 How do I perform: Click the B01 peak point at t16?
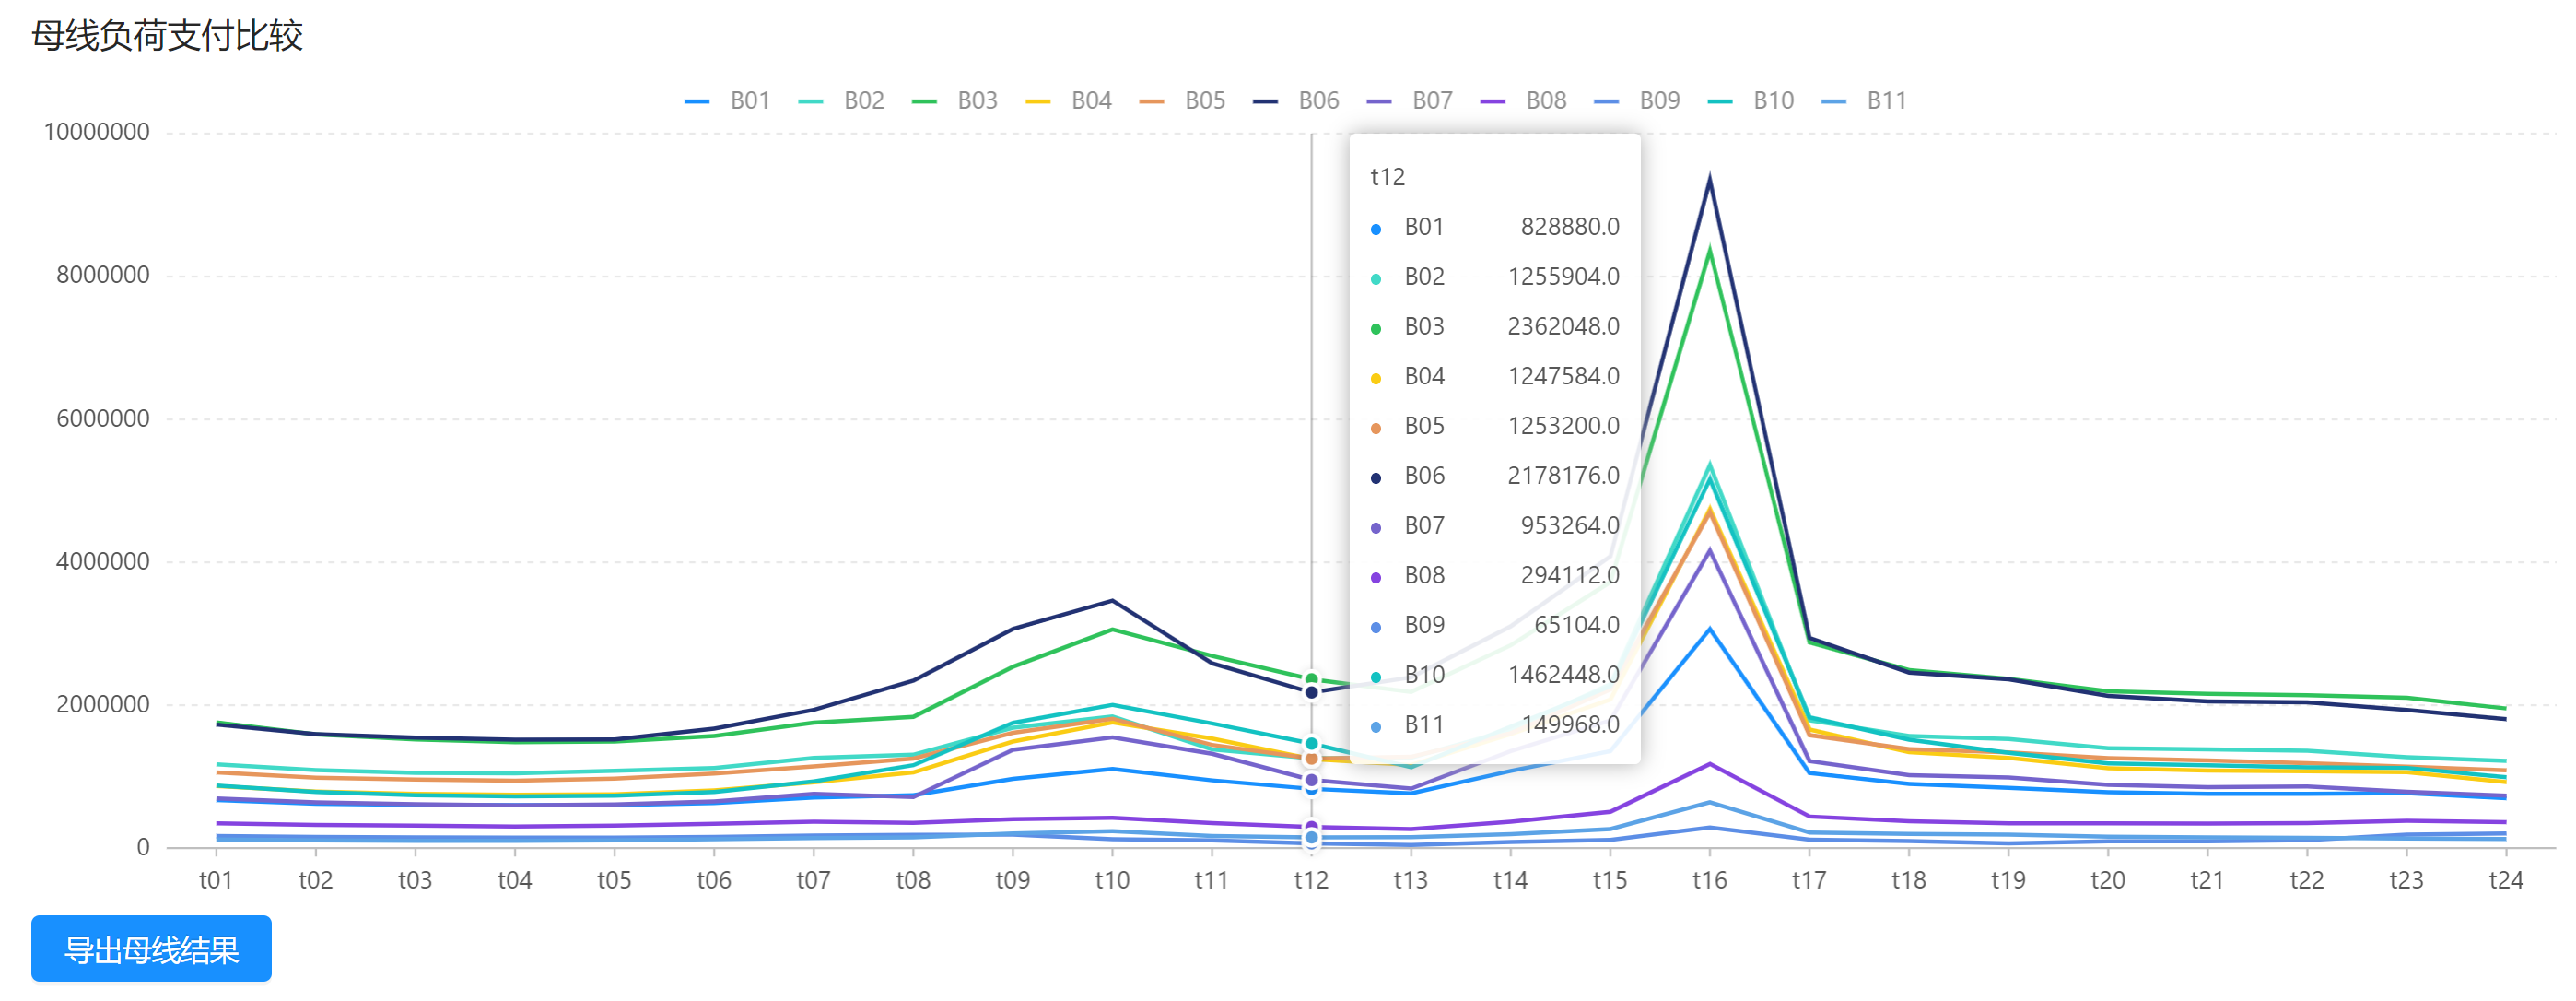[x=1709, y=629]
